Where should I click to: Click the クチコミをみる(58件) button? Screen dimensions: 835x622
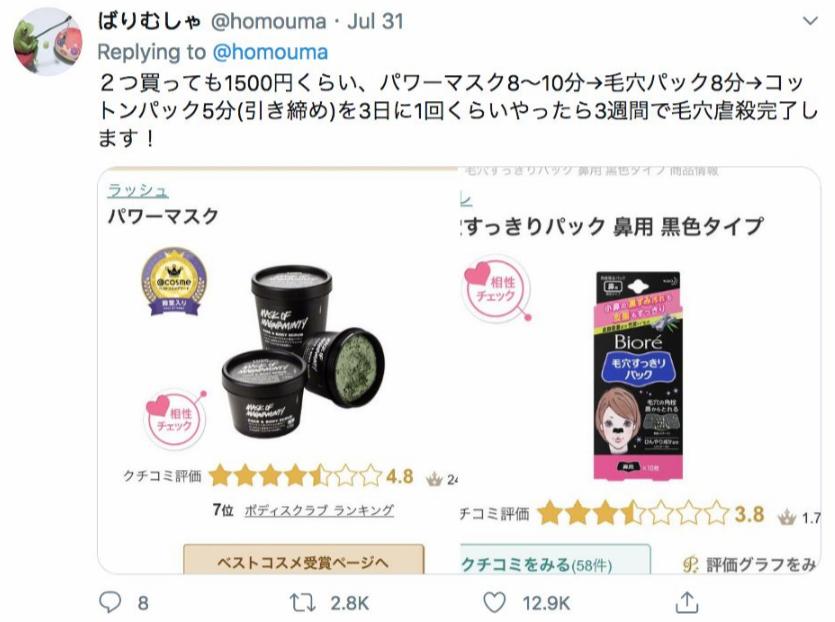point(555,560)
